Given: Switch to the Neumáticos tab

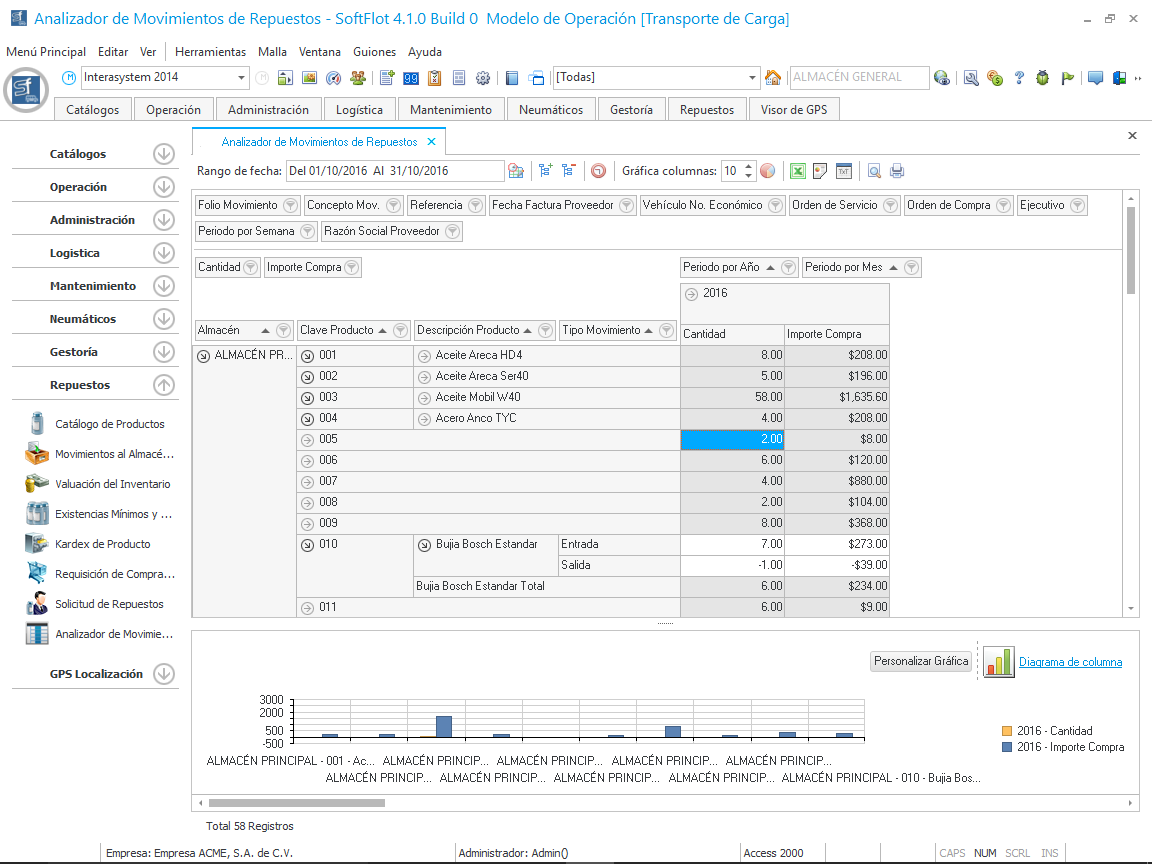Looking at the screenshot, I should click(551, 110).
